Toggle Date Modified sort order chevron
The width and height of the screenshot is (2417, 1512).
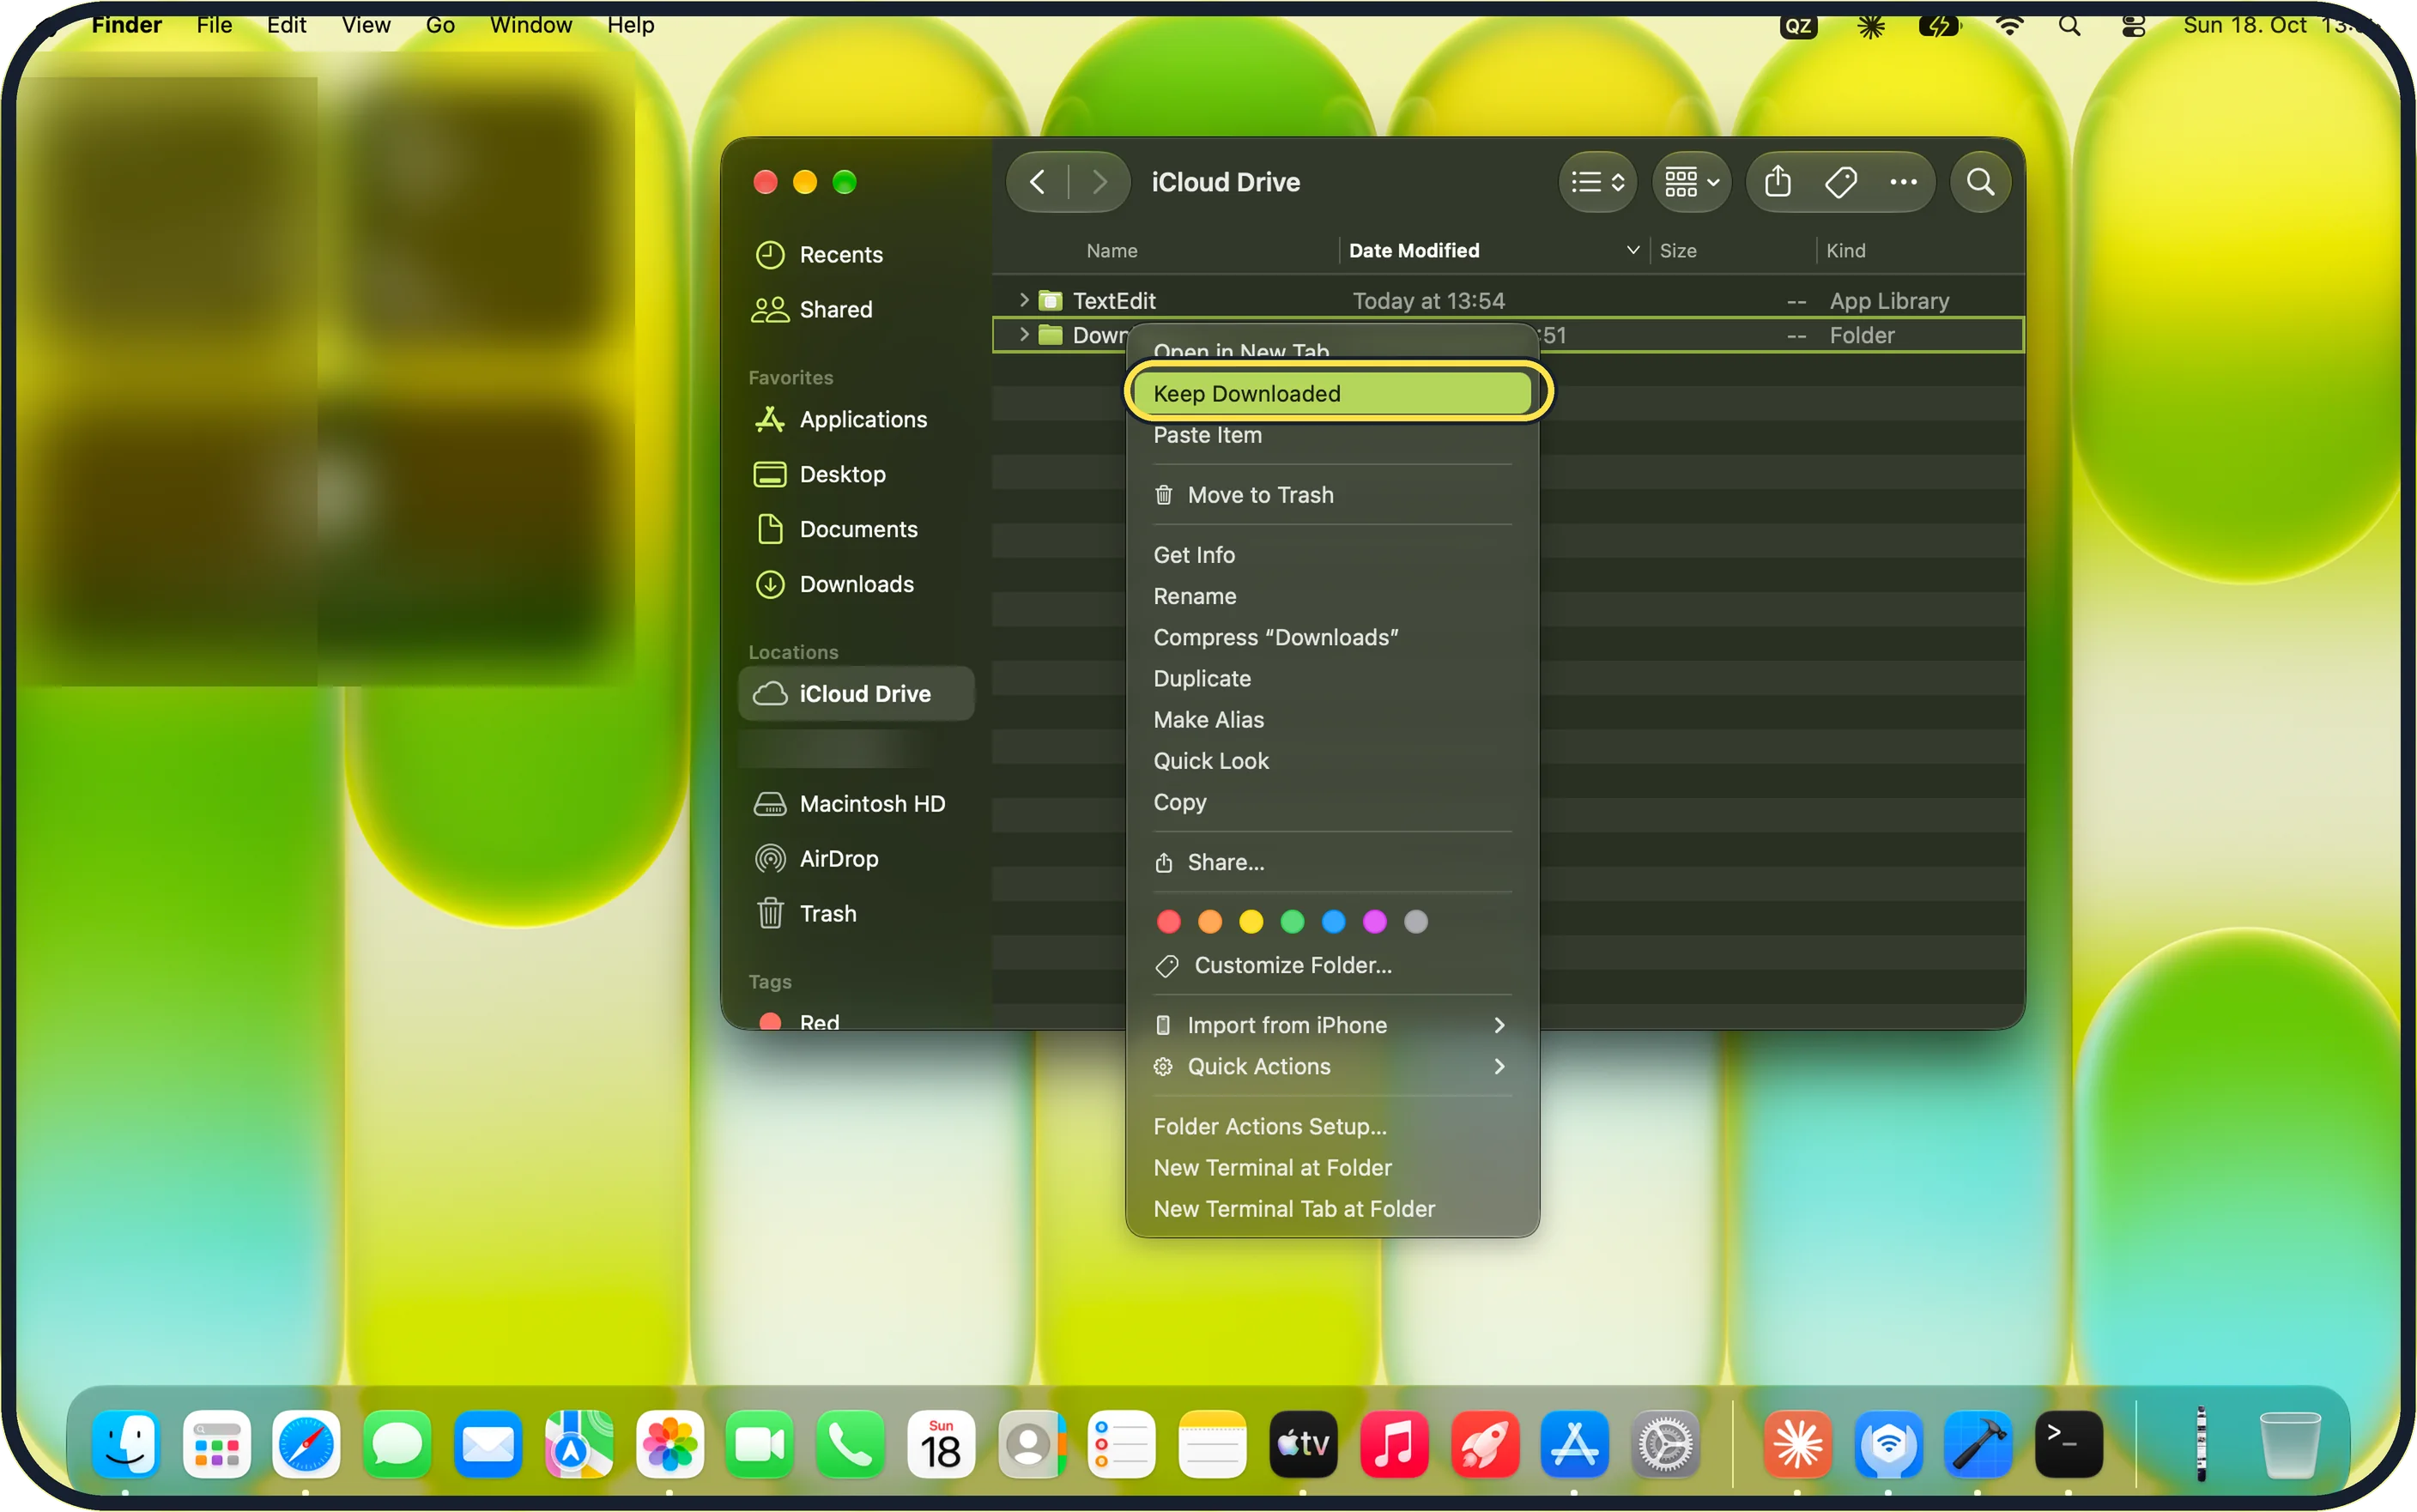[1632, 250]
